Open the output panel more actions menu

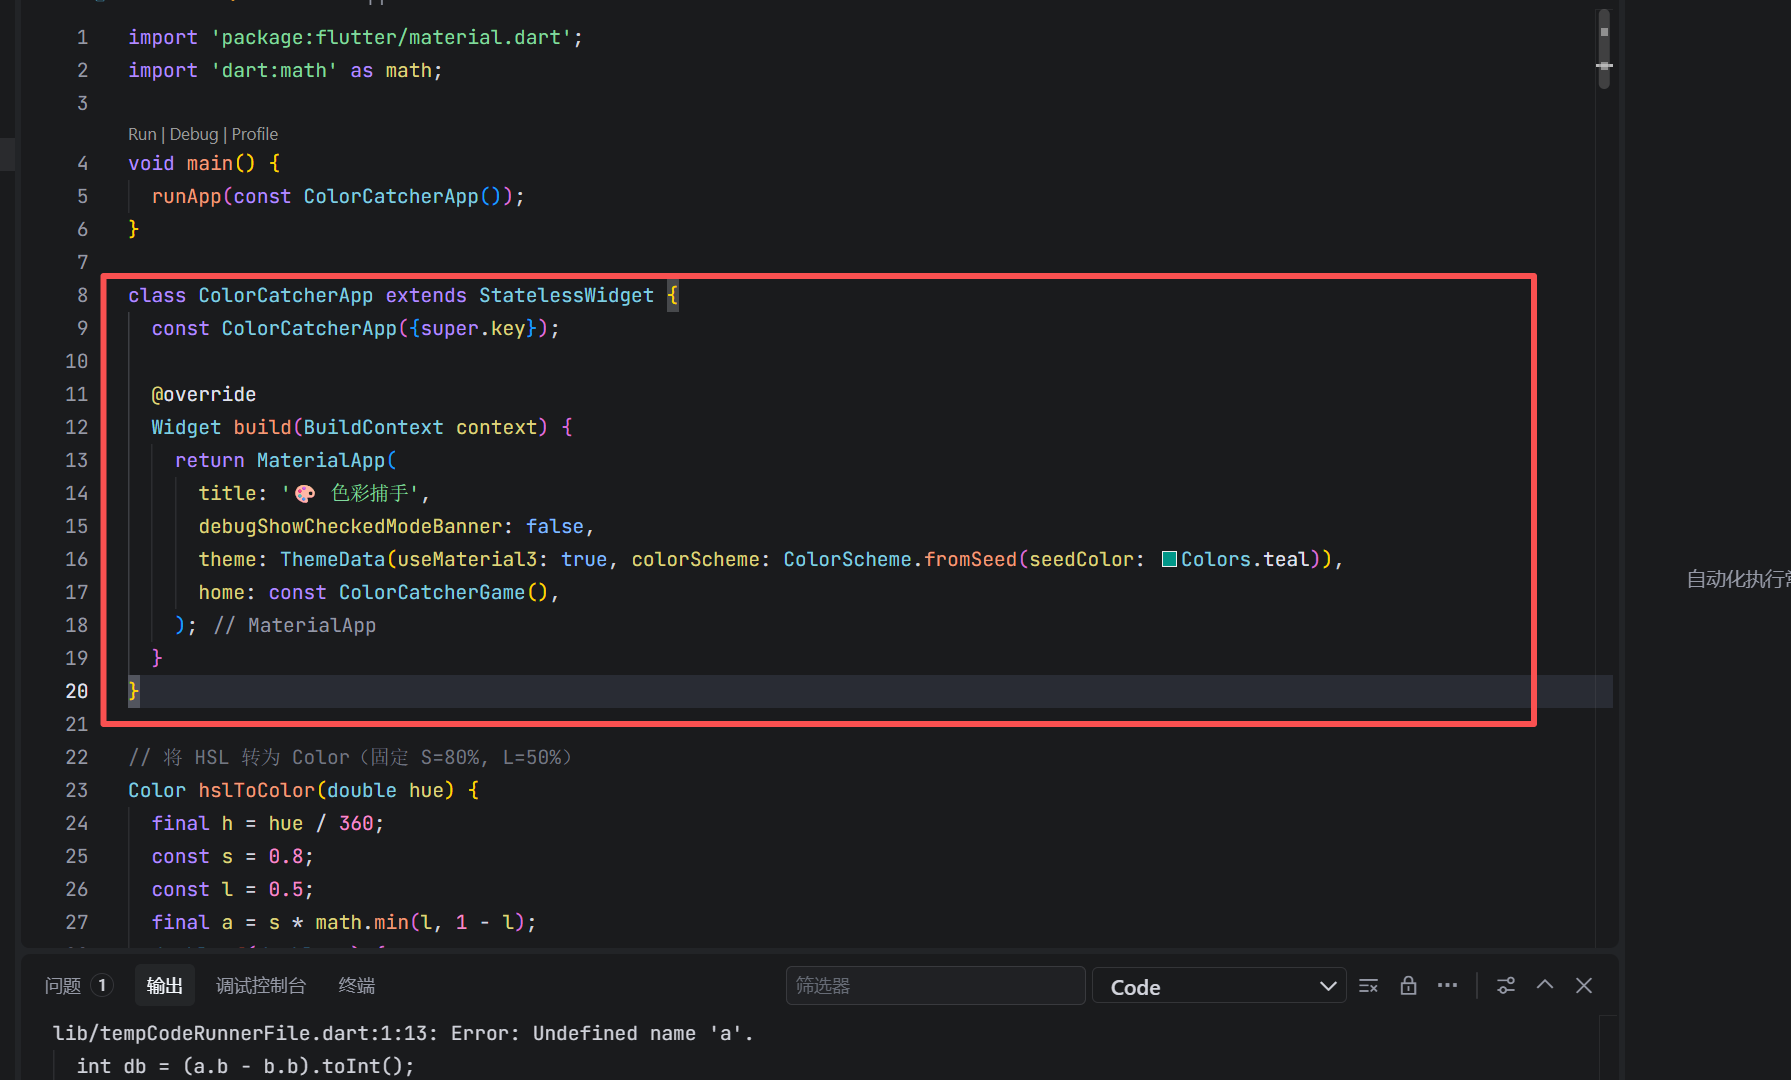[1447, 986]
